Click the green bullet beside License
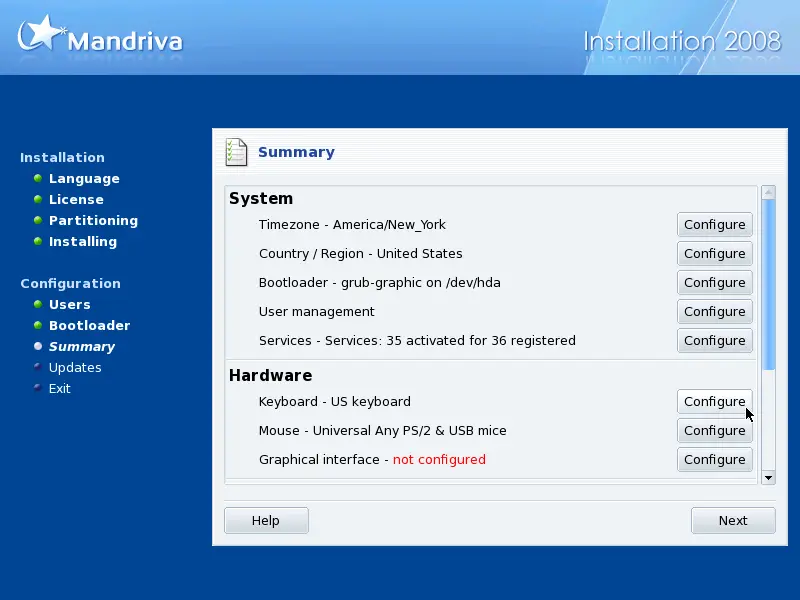 point(38,199)
